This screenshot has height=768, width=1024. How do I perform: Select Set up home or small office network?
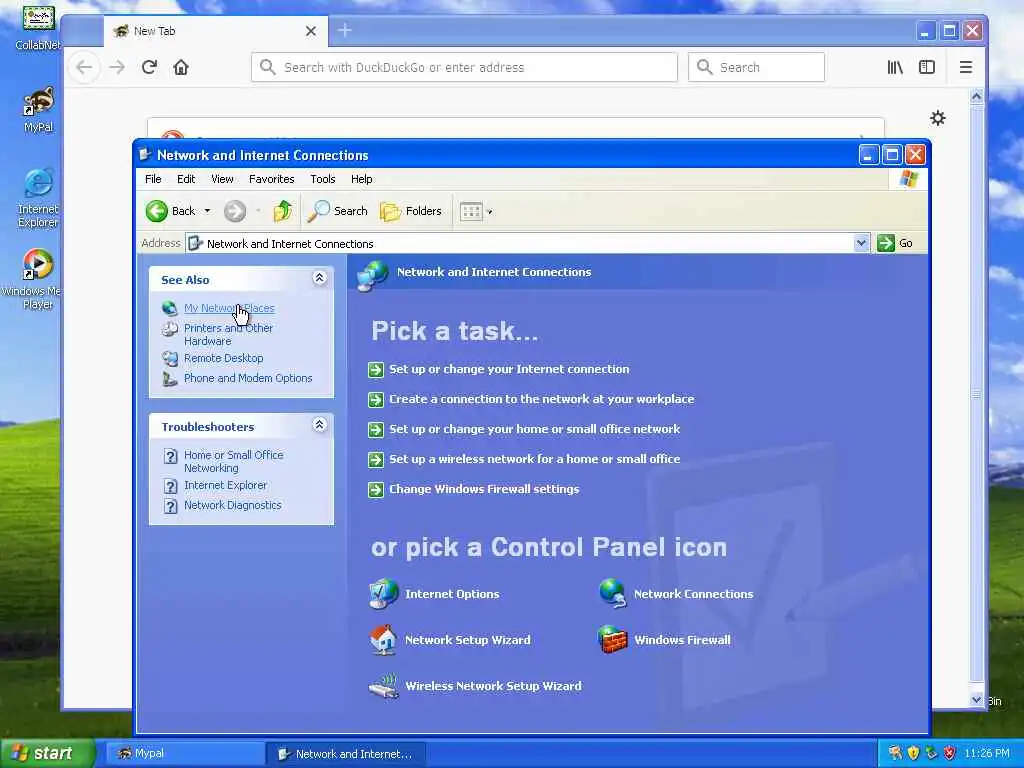[534, 429]
